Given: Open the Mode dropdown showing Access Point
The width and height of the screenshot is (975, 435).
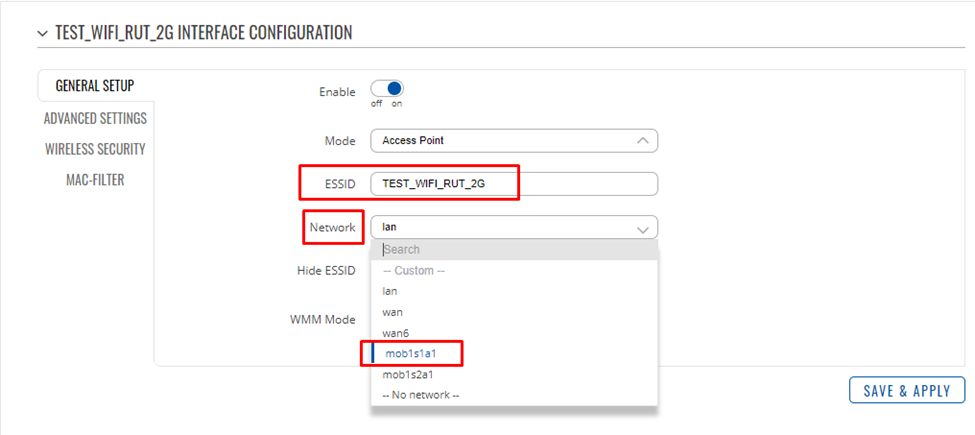Looking at the screenshot, I should (514, 140).
